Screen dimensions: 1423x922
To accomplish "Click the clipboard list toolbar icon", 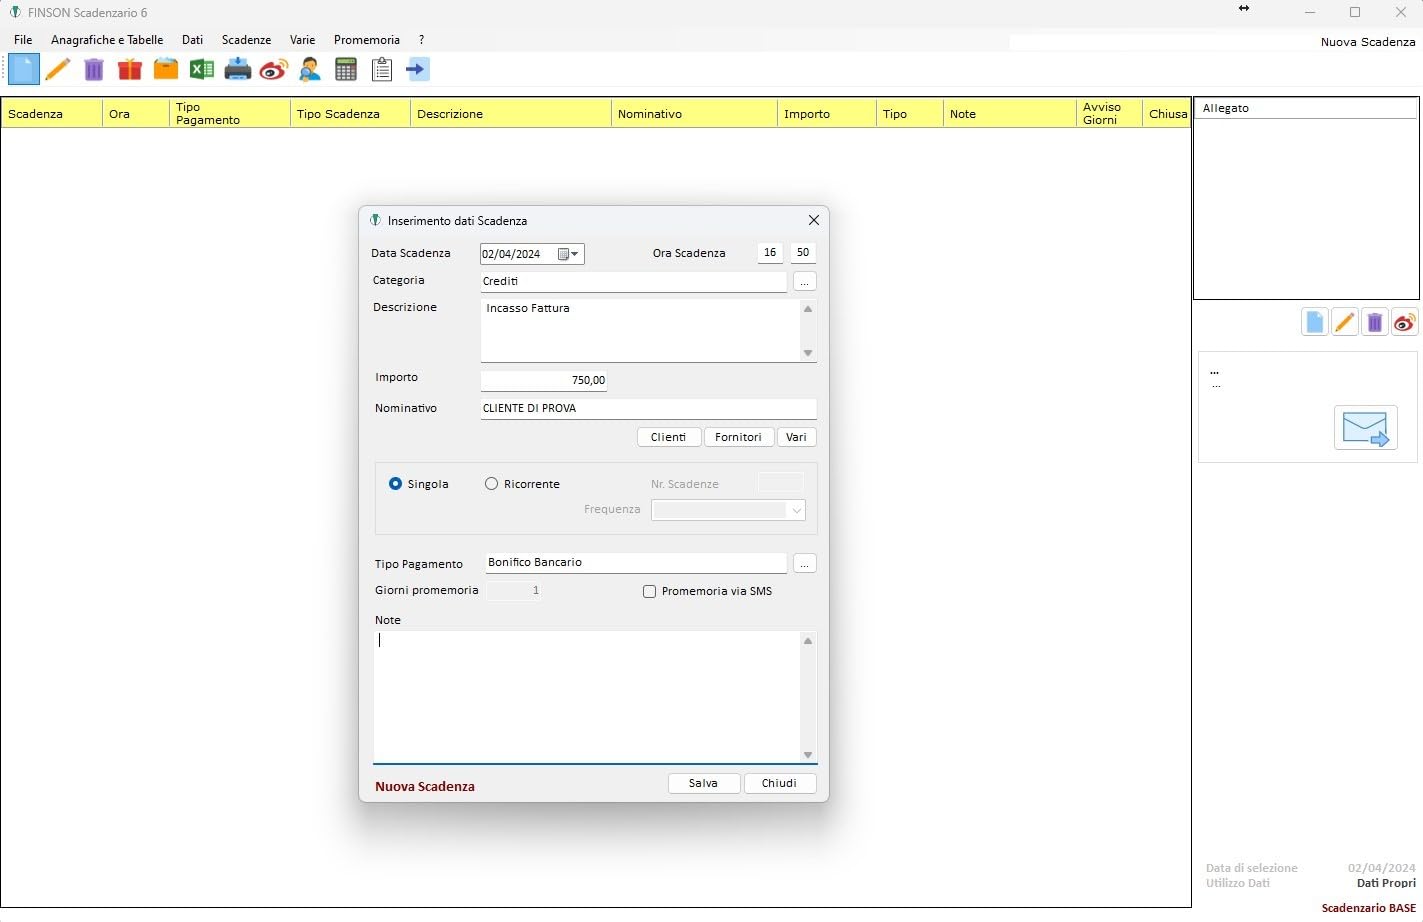I will coord(382,69).
